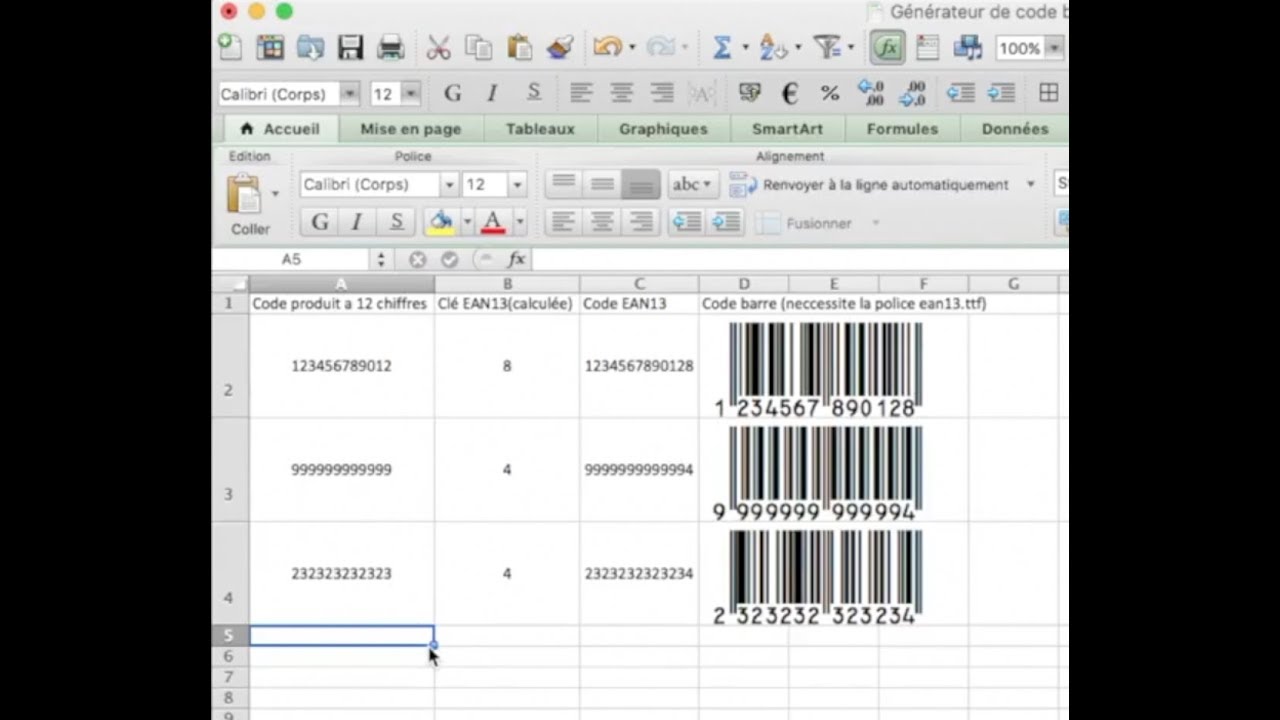Select bottom vertical alignment button
This screenshot has width=1280, height=720.
[641, 184]
